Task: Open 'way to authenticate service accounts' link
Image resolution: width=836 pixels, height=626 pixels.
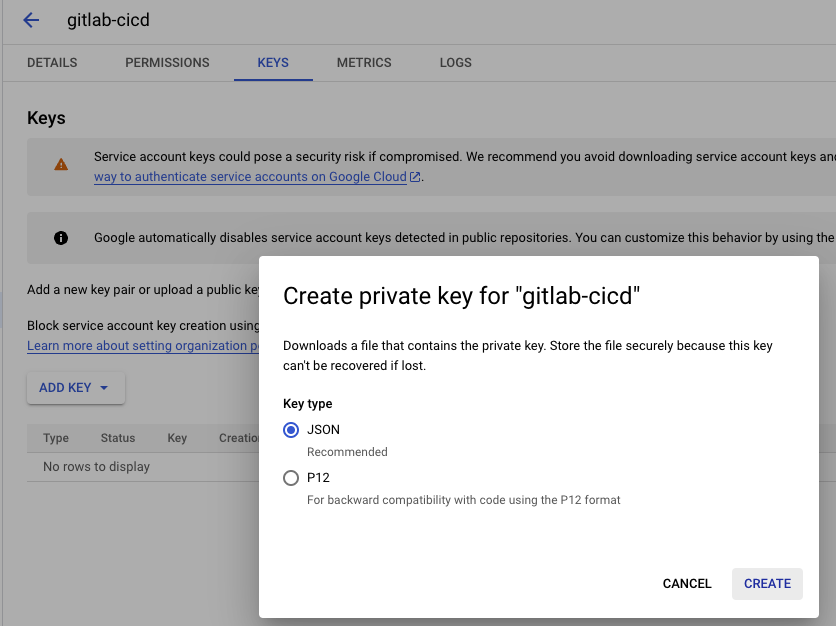Action: [250, 177]
